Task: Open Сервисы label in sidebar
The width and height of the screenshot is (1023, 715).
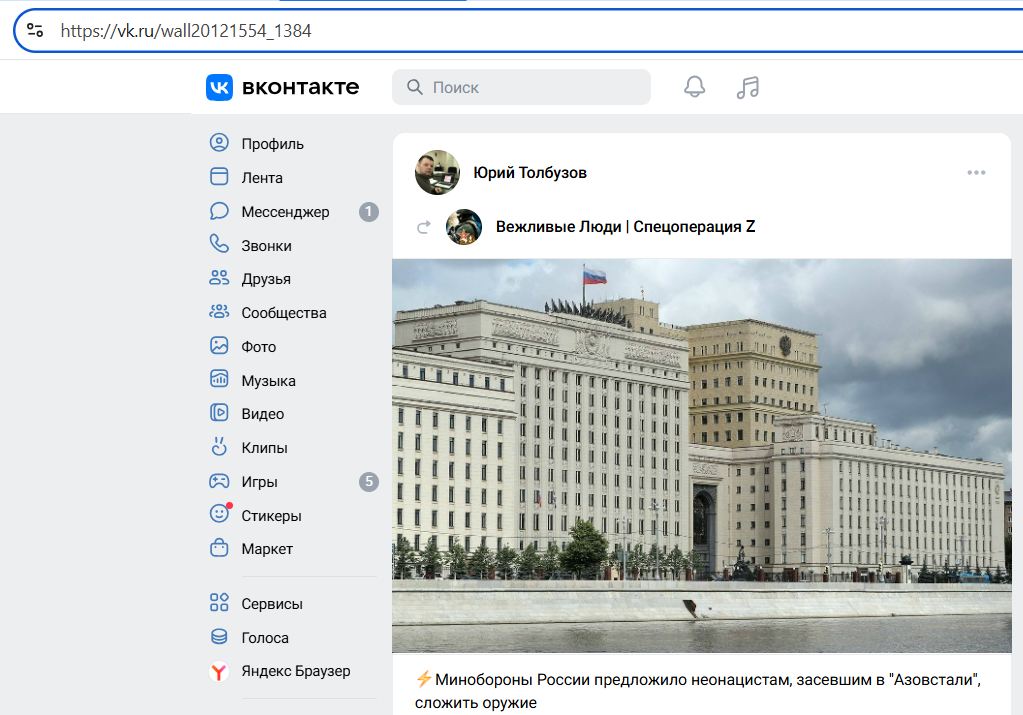Action: click(x=272, y=604)
